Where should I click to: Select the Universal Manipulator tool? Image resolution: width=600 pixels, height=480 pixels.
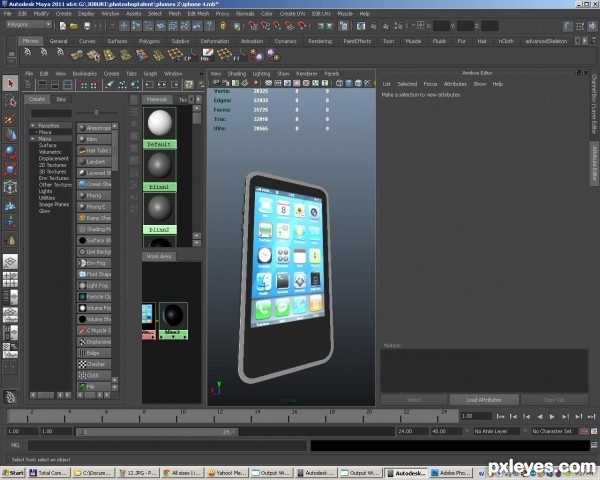[10, 187]
